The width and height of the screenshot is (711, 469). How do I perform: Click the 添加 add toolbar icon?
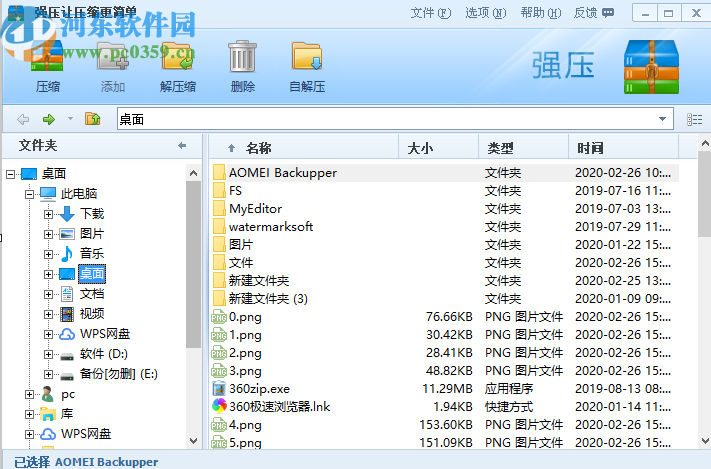[112, 56]
